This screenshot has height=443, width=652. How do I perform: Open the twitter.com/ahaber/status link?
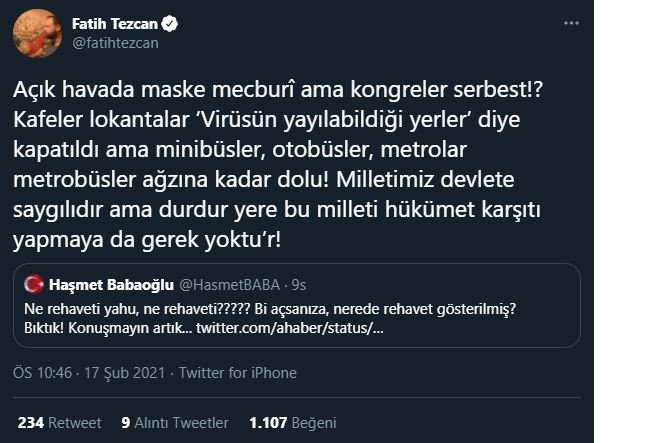click(x=290, y=328)
